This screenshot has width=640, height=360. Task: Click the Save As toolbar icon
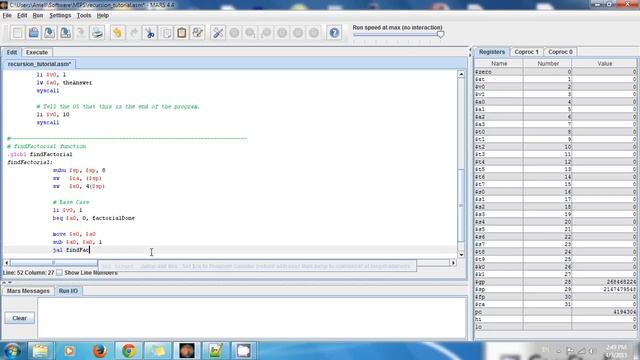65,33
